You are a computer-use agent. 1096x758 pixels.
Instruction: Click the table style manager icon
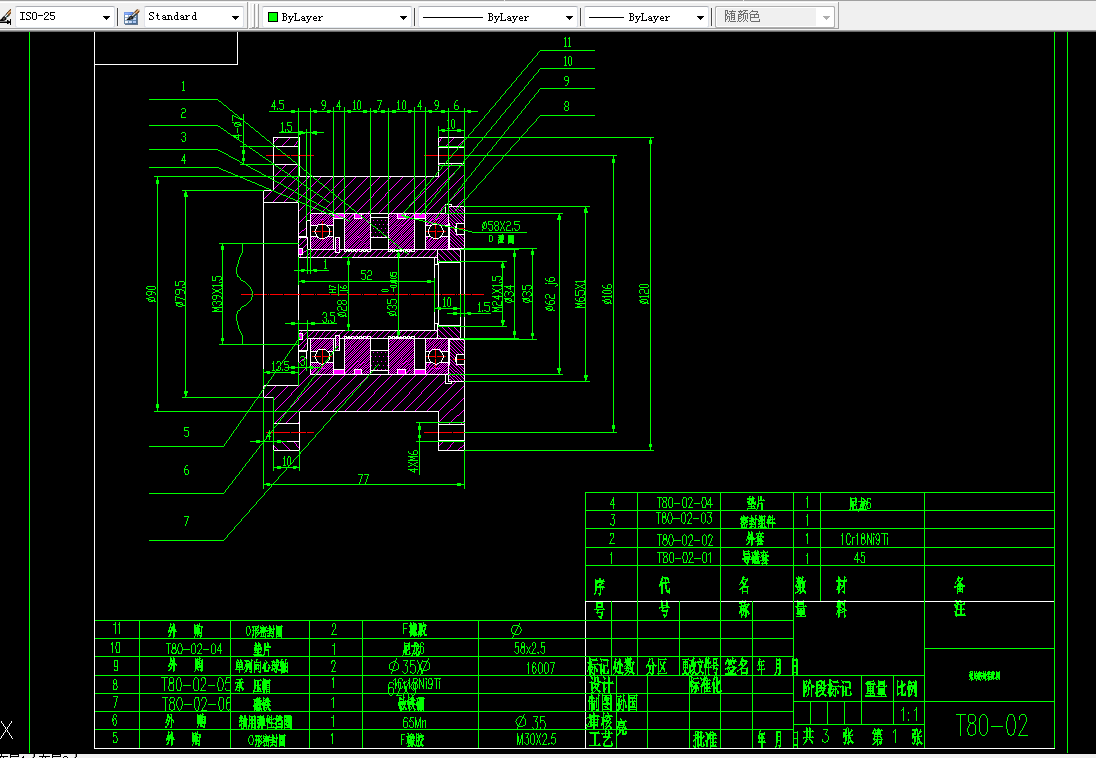click(131, 17)
